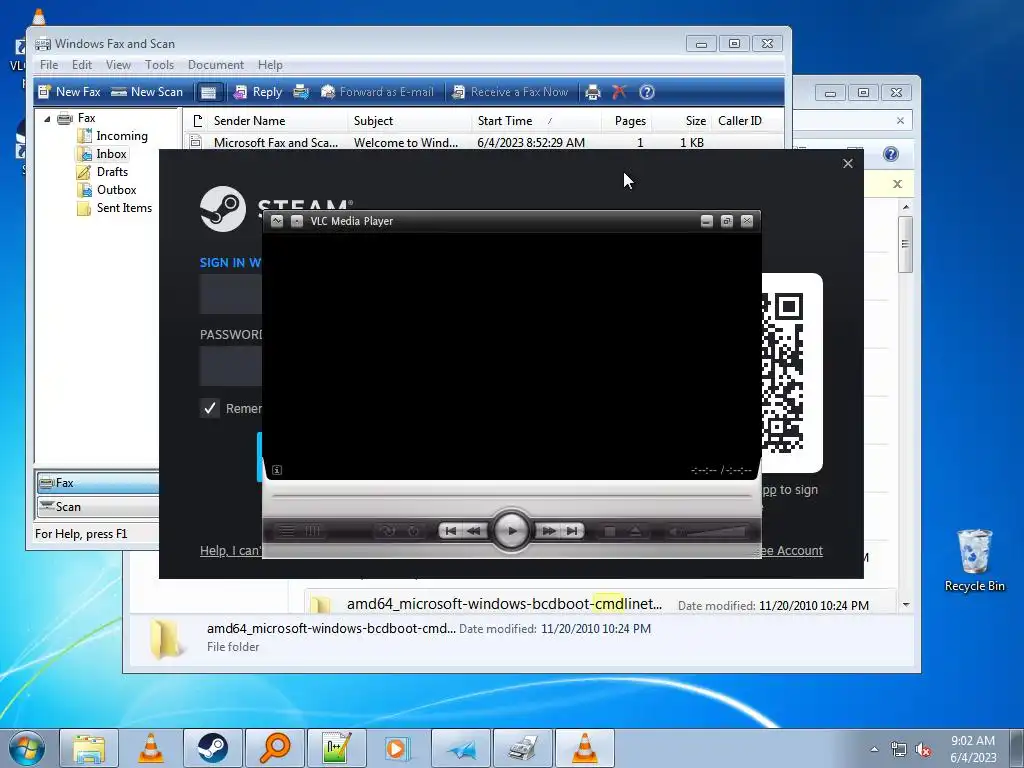Open the View menu in Fax and Scan
This screenshot has width=1024, height=768.
click(x=118, y=65)
